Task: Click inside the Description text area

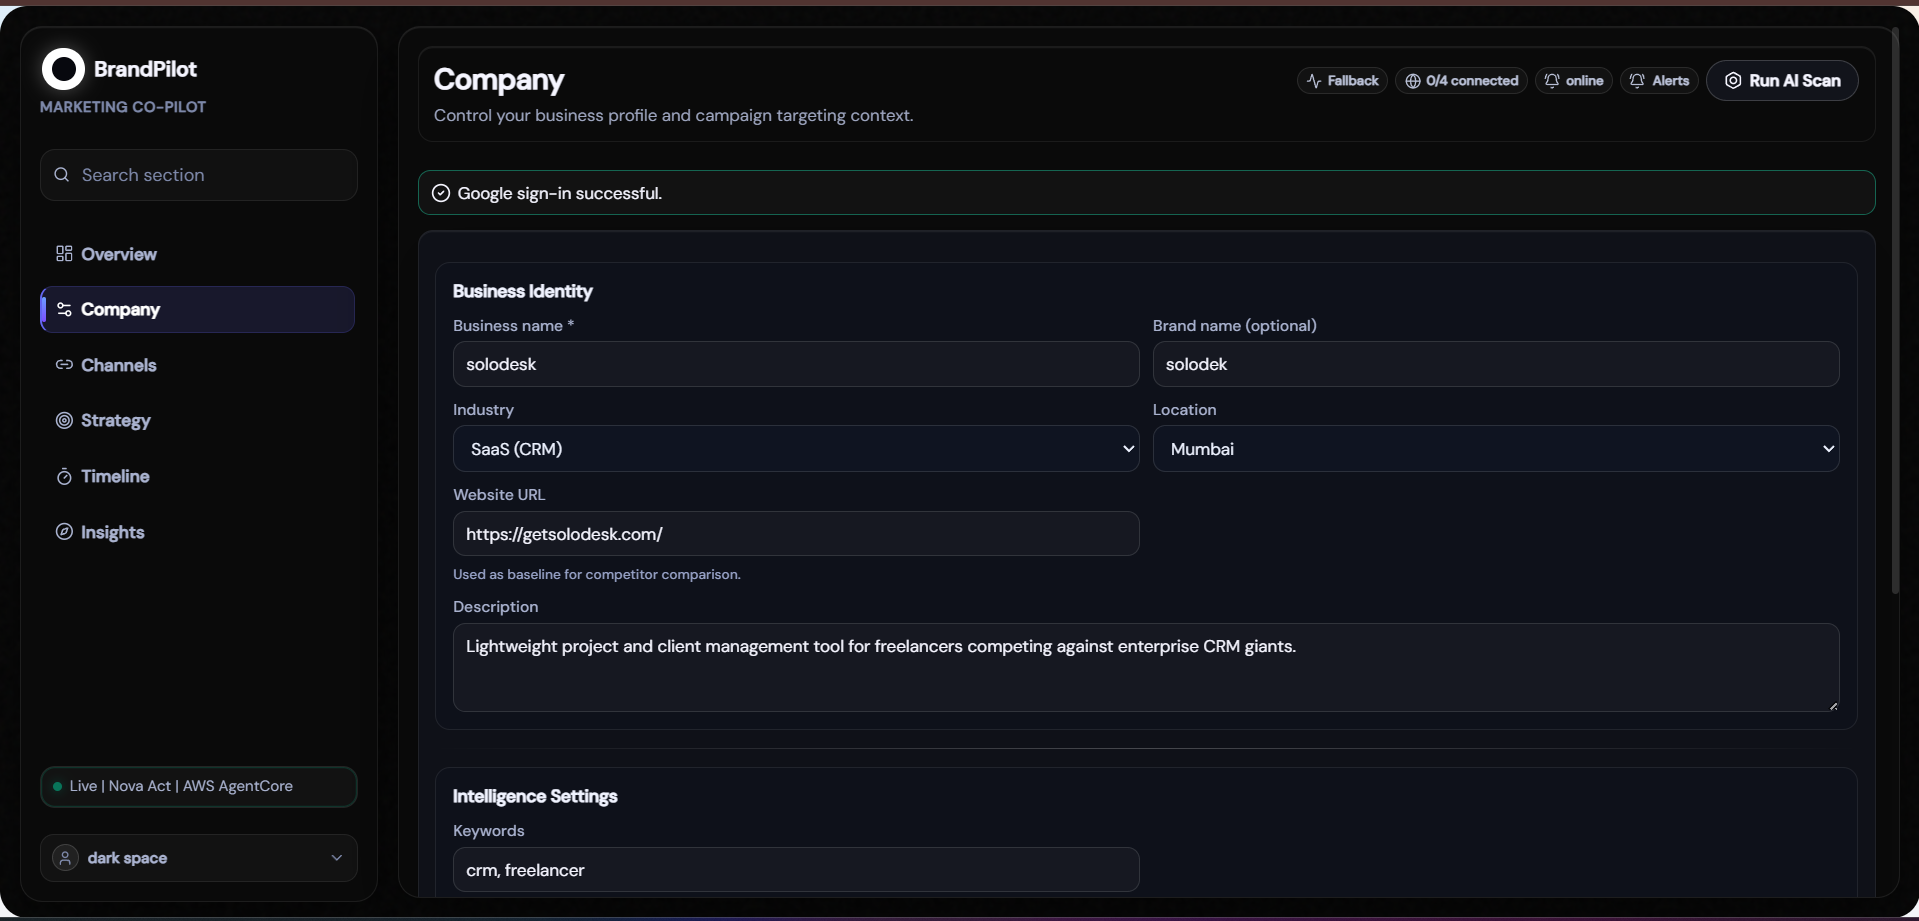Action: (1146, 668)
